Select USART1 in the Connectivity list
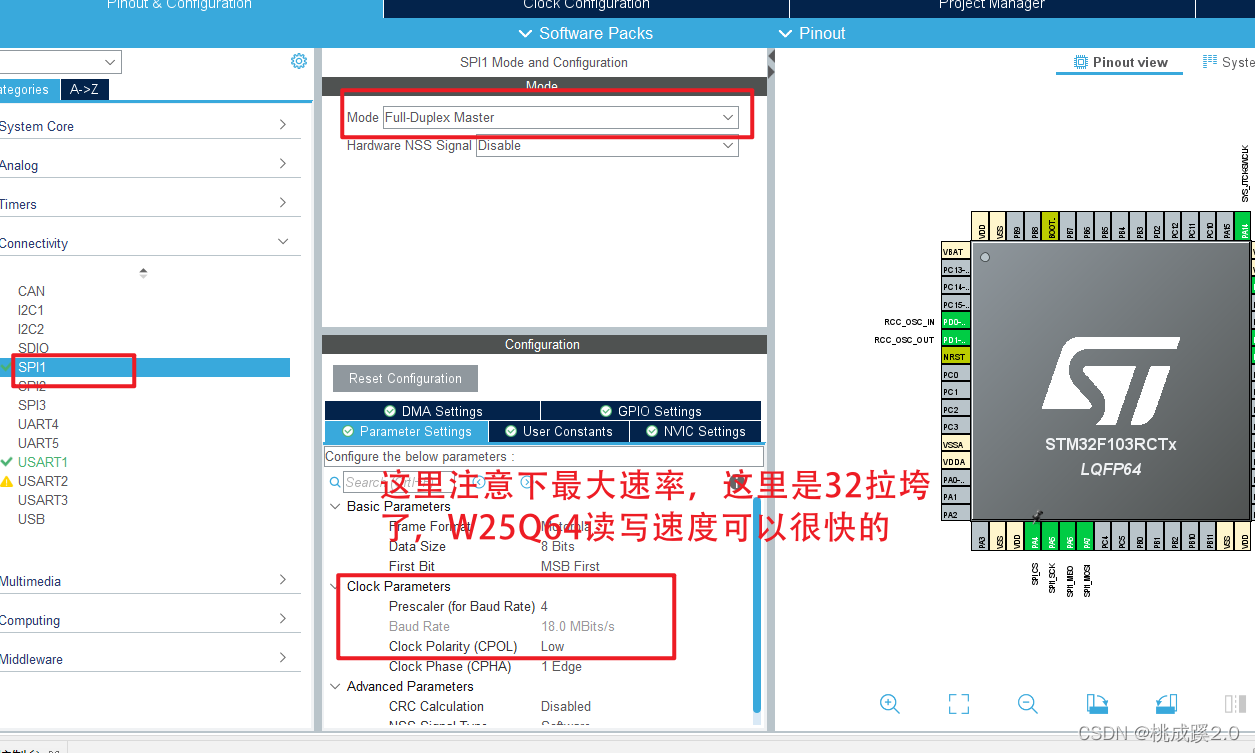The height and width of the screenshot is (753, 1255). (42, 462)
